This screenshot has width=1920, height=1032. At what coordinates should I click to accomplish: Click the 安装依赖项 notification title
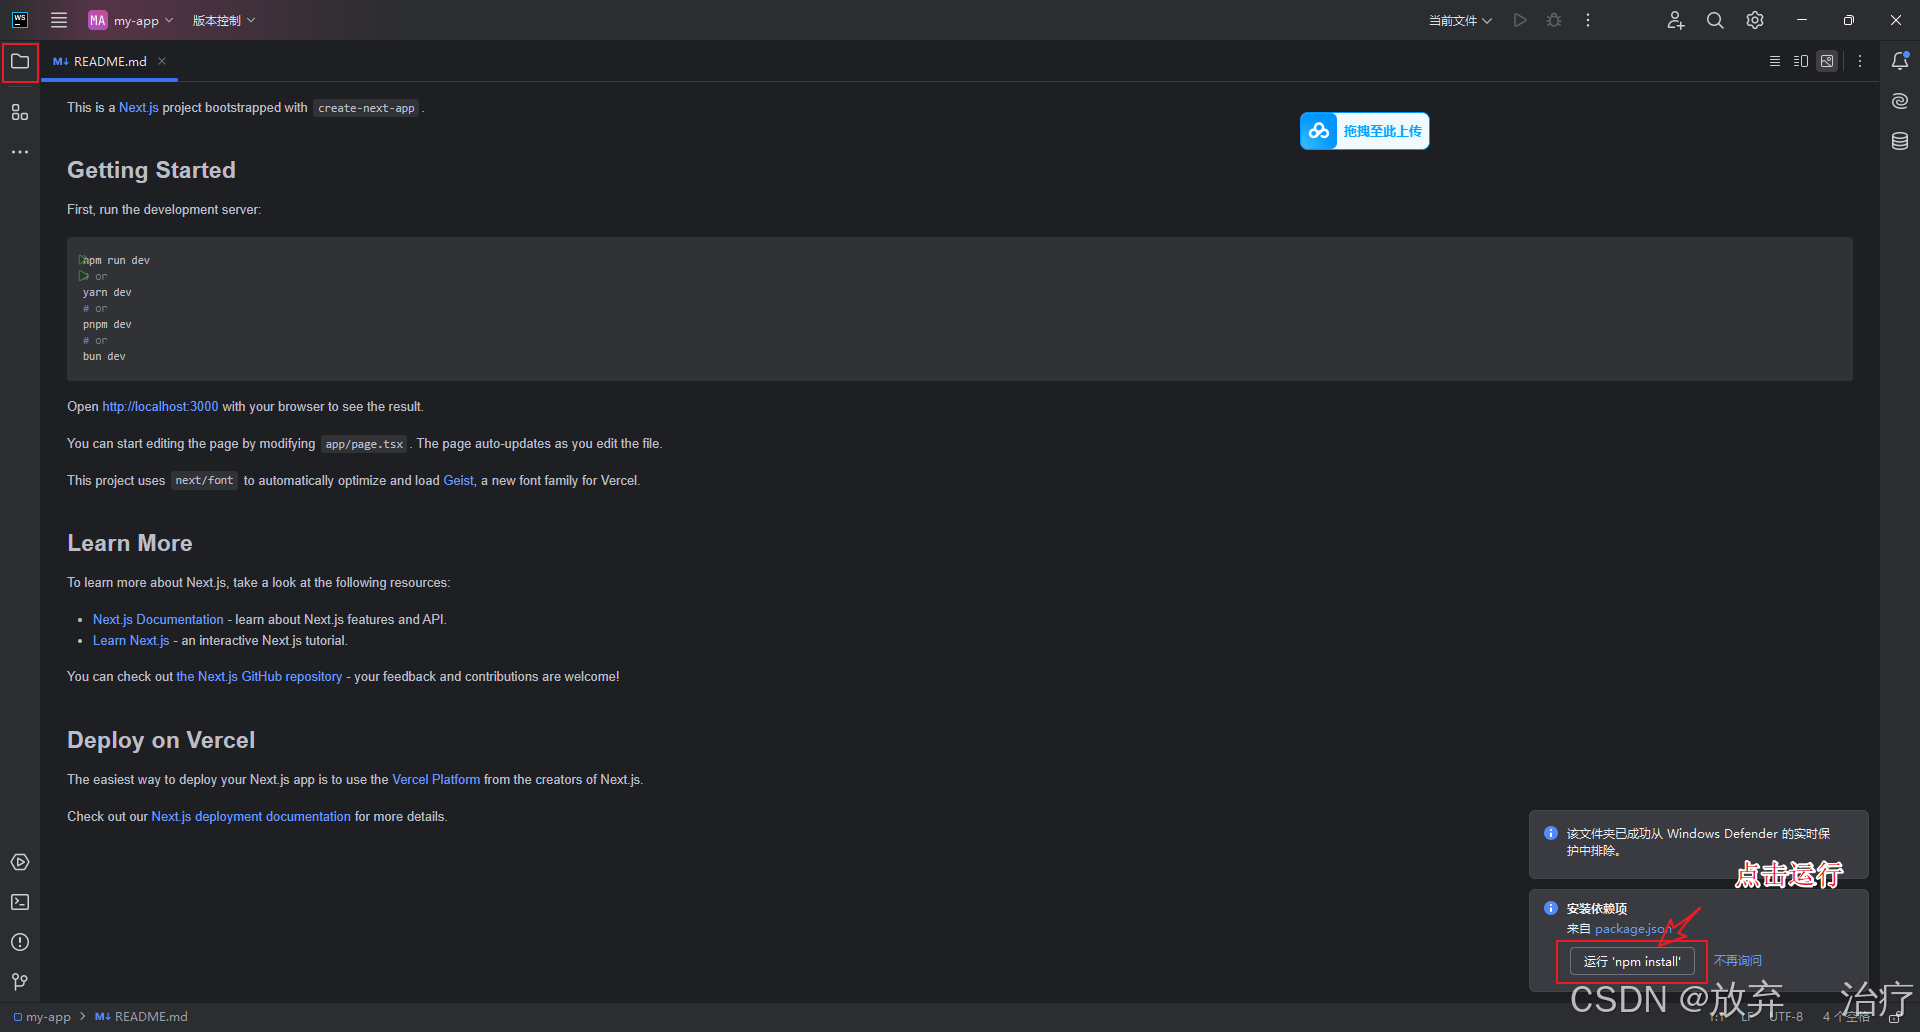(1597, 908)
